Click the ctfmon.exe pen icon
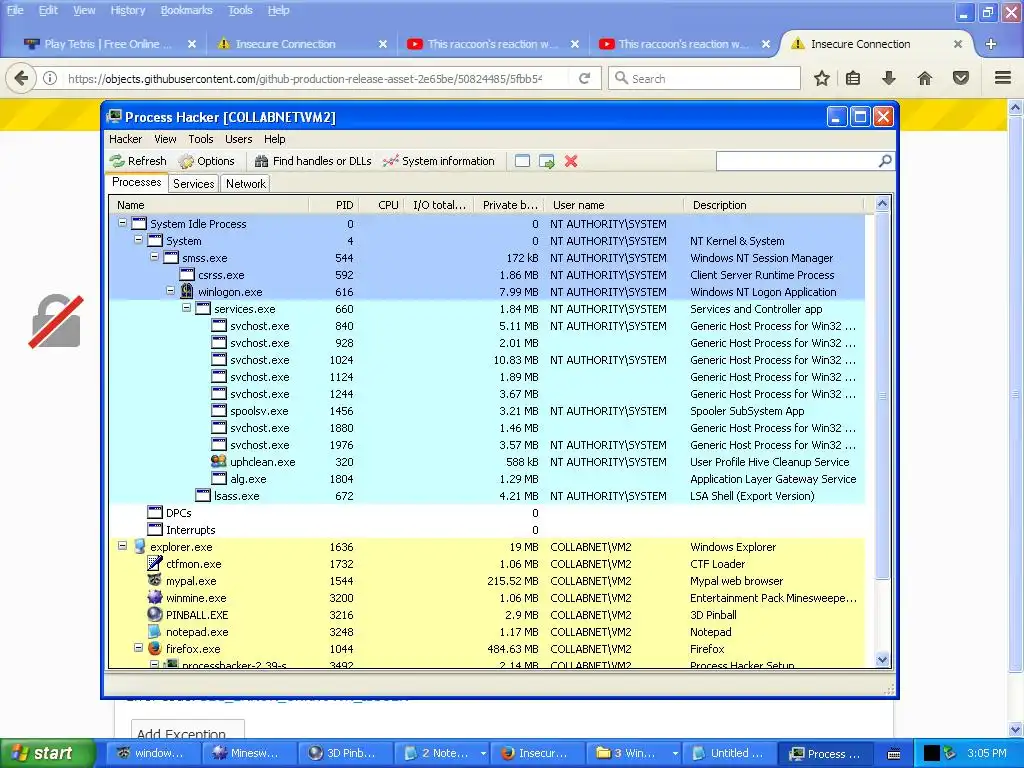 click(155, 563)
